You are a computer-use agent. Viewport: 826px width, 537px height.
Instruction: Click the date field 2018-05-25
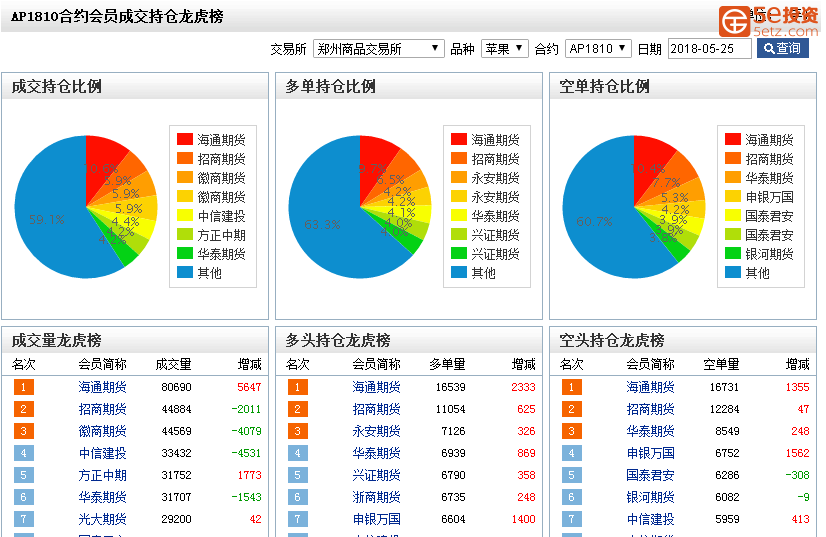click(x=709, y=48)
